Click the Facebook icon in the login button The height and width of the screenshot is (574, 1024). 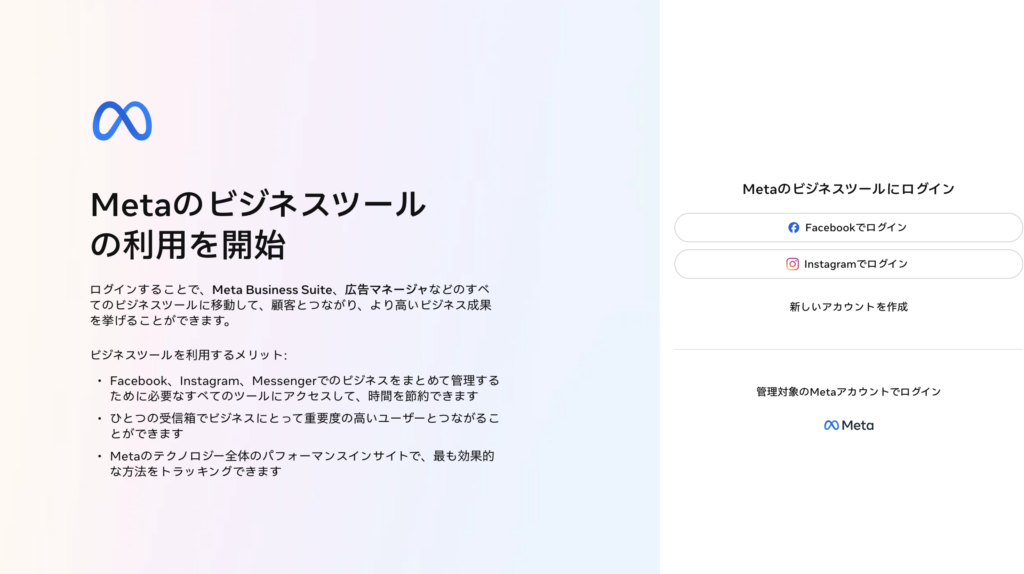coord(793,228)
